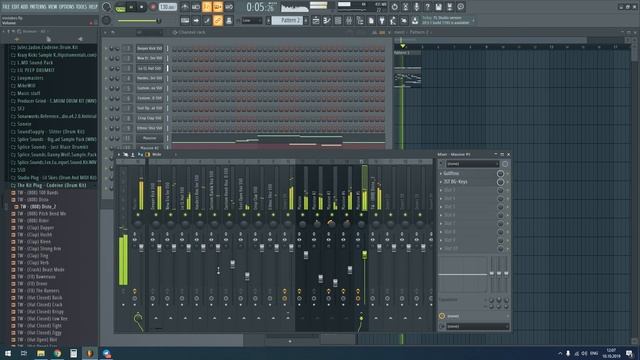Click the tempo field showing 130

point(167,7)
